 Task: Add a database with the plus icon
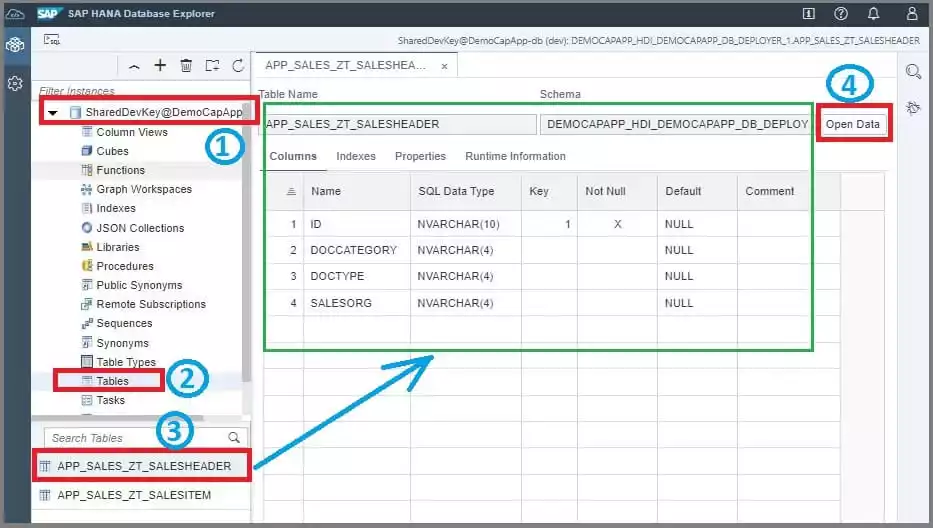click(x=160, y=65)
